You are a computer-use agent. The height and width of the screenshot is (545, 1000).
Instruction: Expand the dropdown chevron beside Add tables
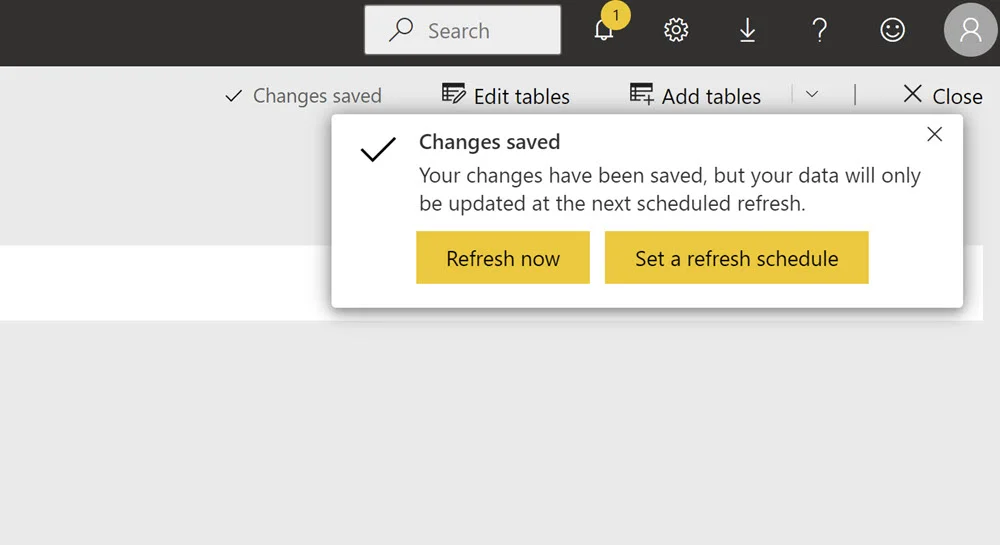(x=811, y=94)
